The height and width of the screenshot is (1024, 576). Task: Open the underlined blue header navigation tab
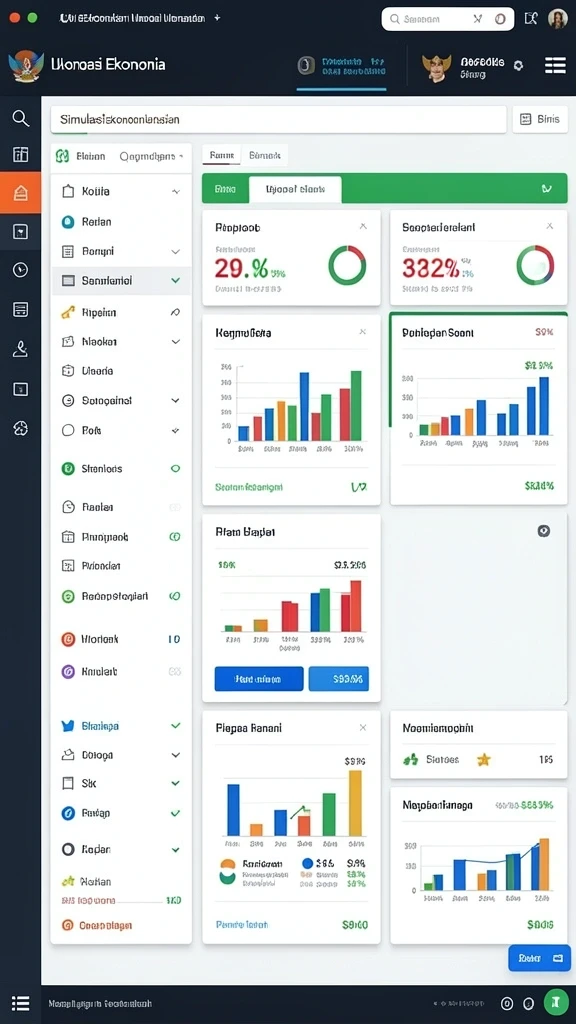(x=342, y=66)
